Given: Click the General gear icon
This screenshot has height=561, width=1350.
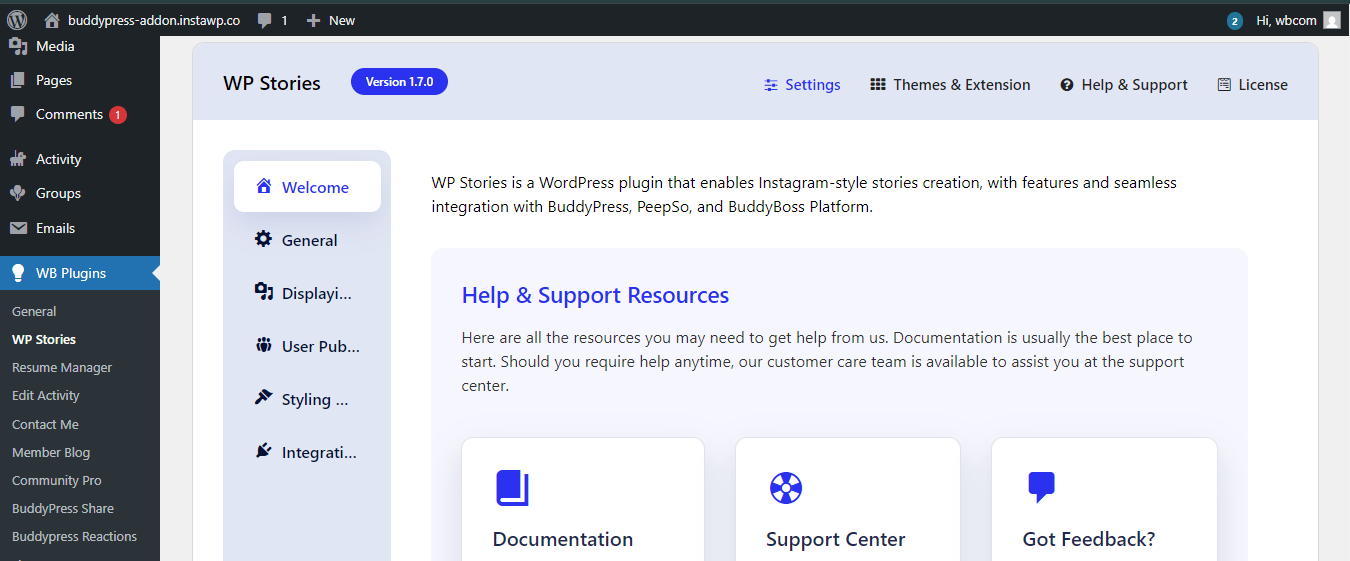Looking at the screenshot, I should pyautogui.click(x=263, y=239).
